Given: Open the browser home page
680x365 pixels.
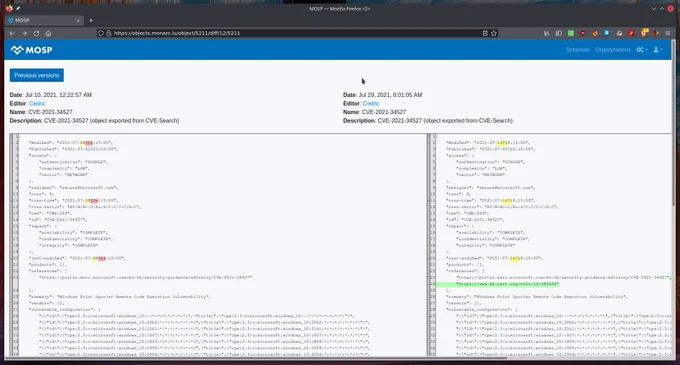Looking at the screenshot, I should tap(48, 33).
